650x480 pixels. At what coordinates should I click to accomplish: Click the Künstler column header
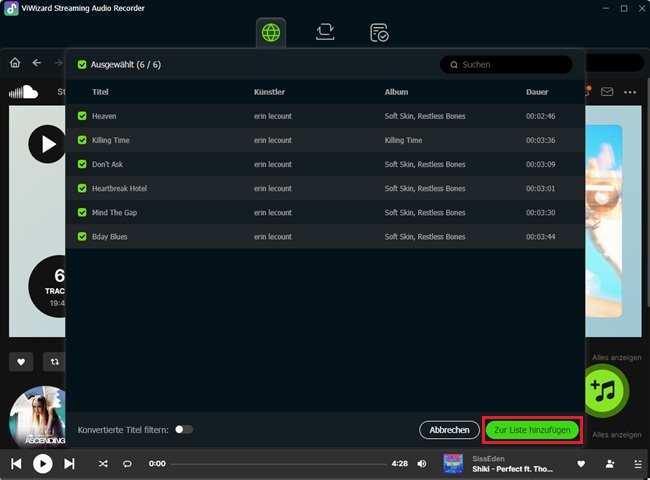[269, 92]
